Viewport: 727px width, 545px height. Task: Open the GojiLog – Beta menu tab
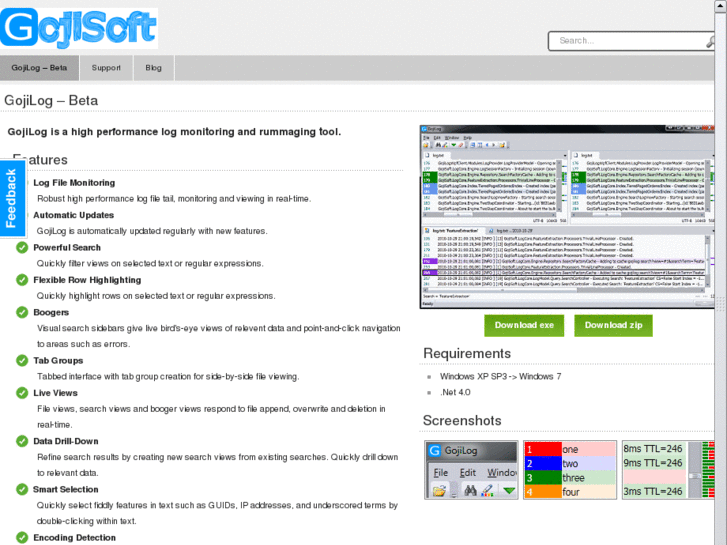pyautogui.click(x=39, y=68)
